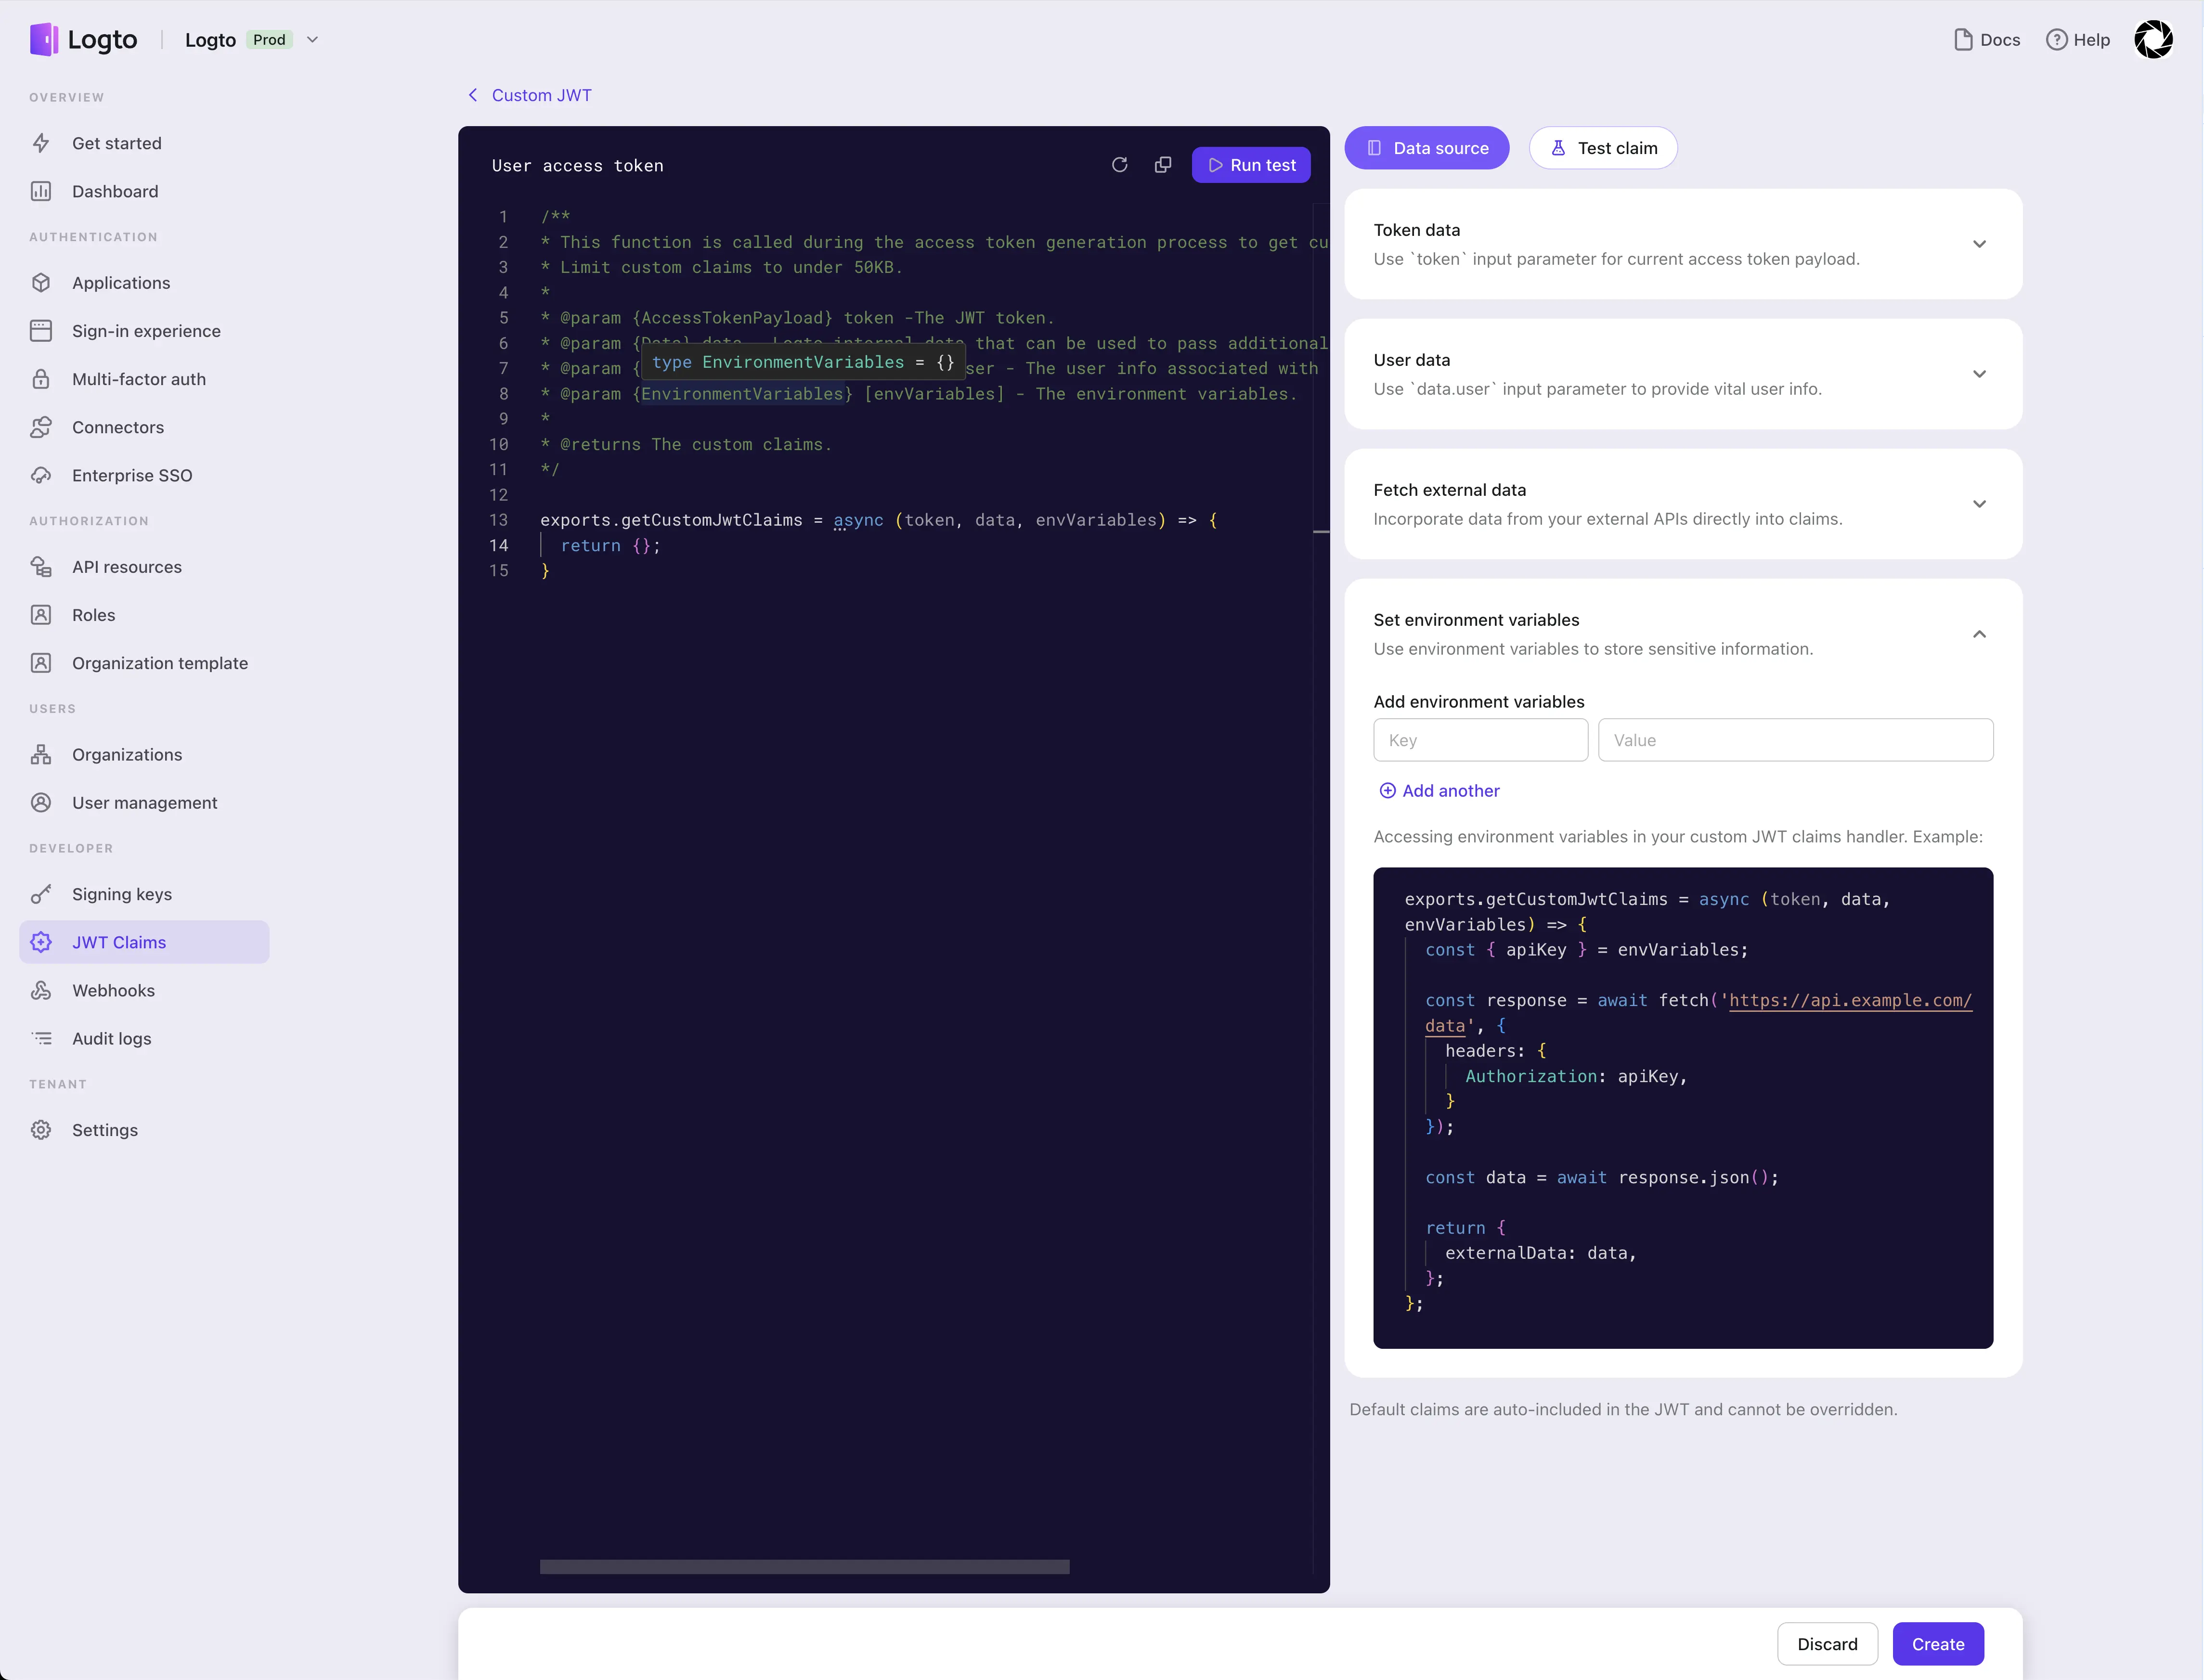Run test on the user access token
Viewport: 2204px width, 1680px height.
point(1251,164)
